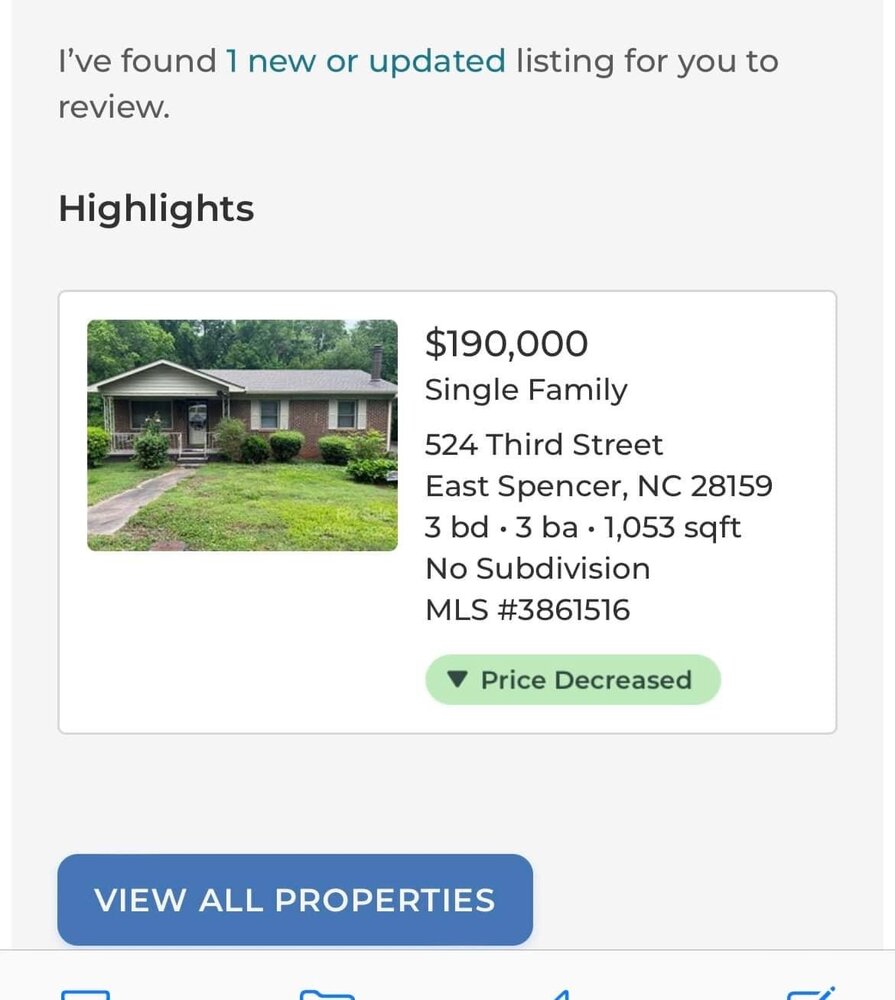Click the green Price Decreased badge
Screen dimensions: 895x1000
573,680
